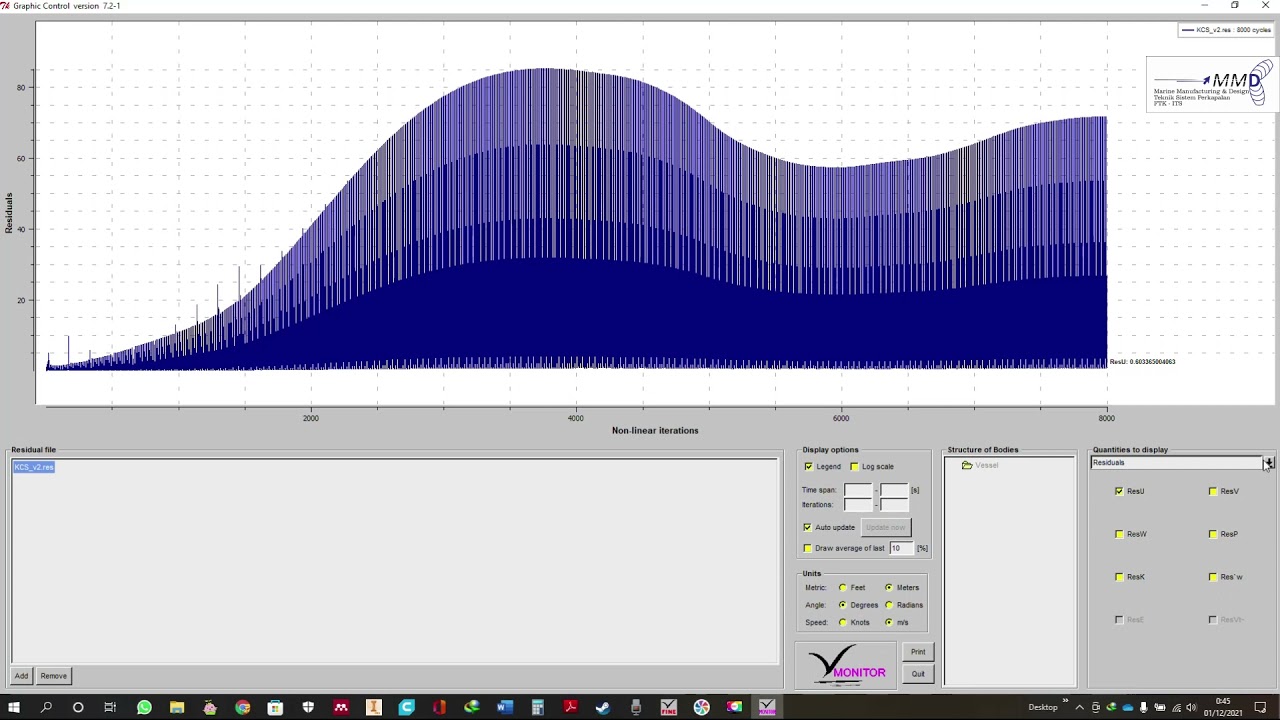Toggle the Legend checkbox
The height and width of the screenshot is (720, 1280).
(808, 467)
